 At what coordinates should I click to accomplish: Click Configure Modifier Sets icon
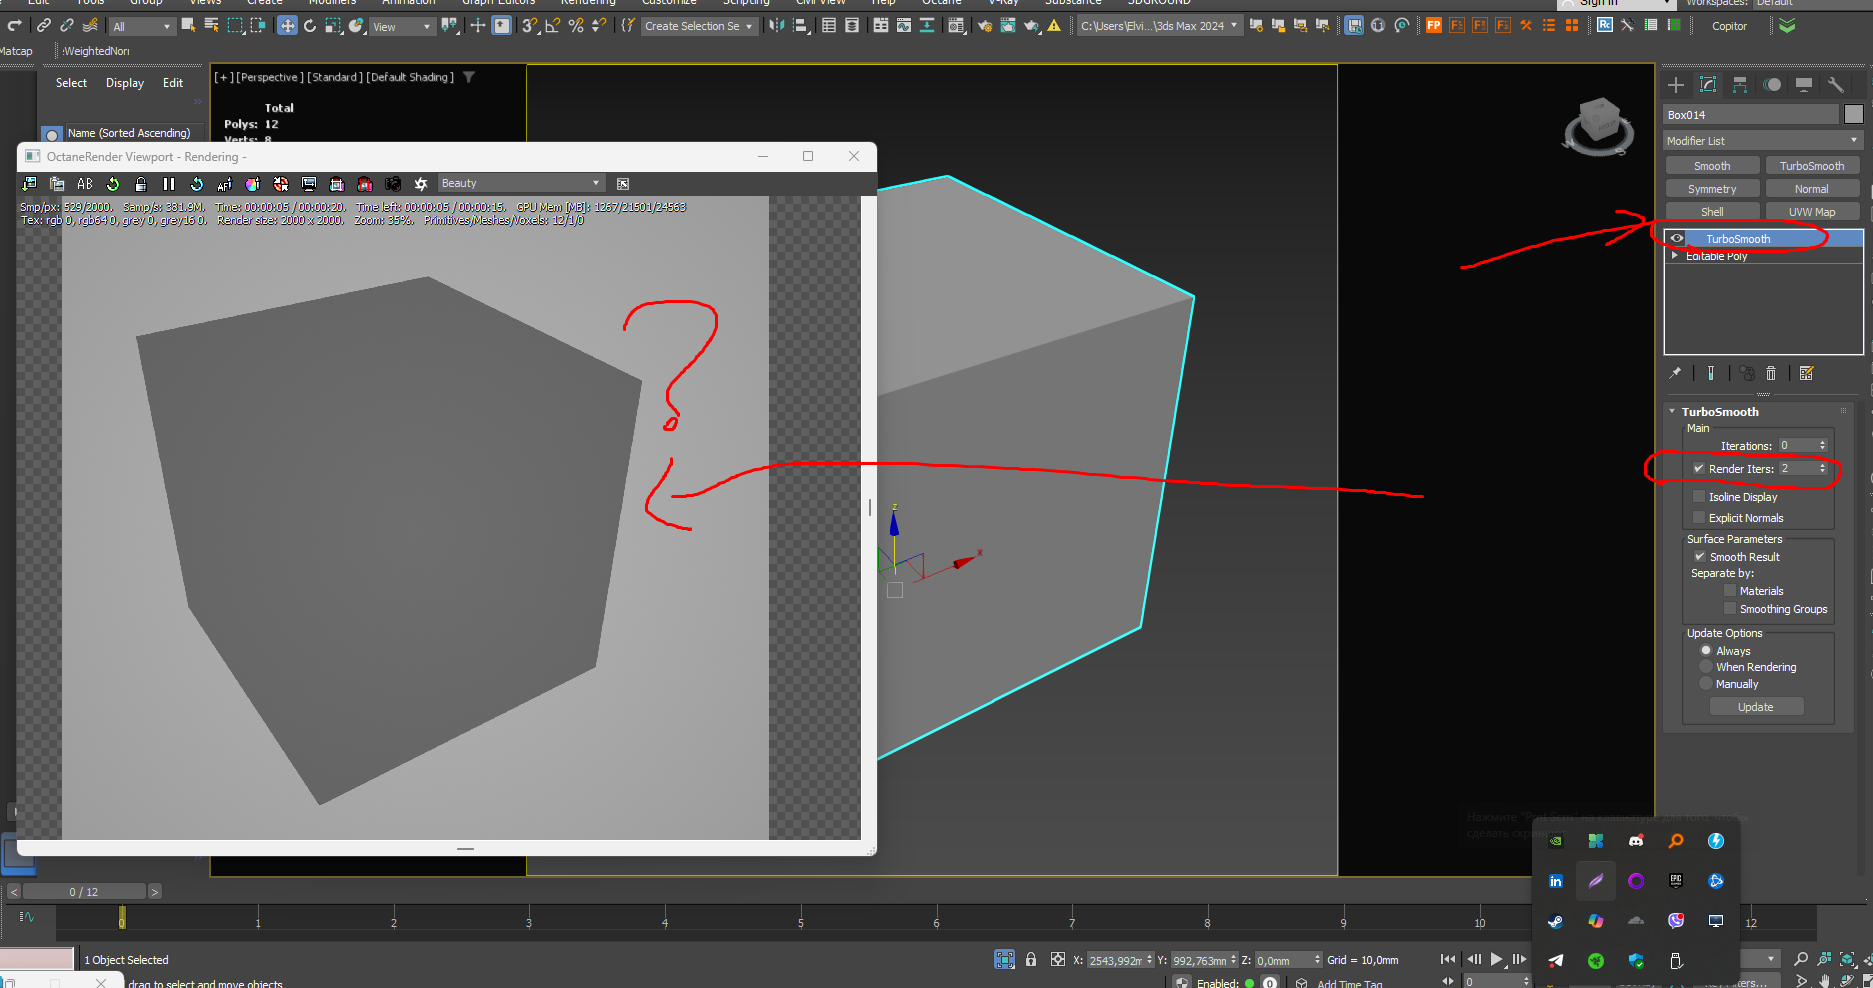(1806, 373)
